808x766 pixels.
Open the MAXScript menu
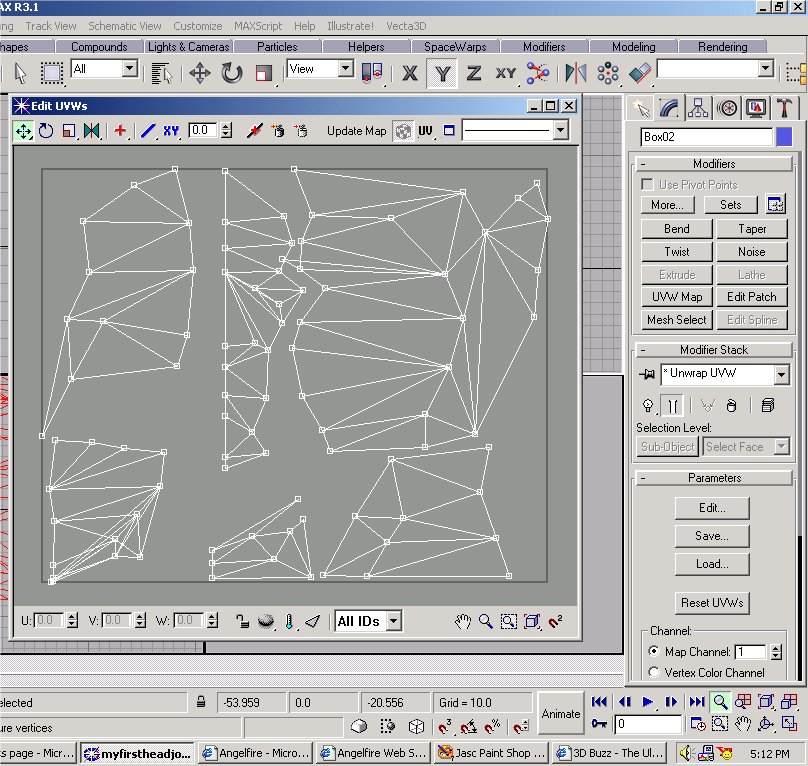258,26
